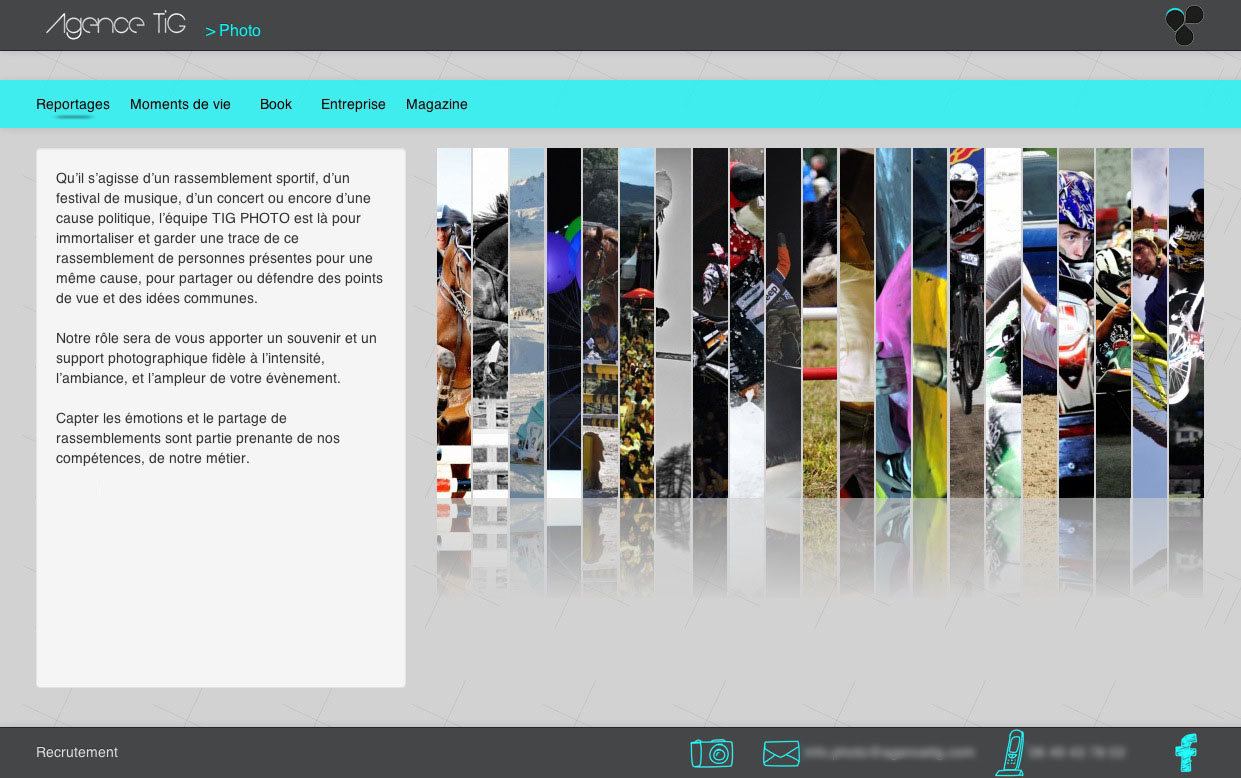View the purple balloon photo strip
The image size is (1241, 778).
[564, 322]
